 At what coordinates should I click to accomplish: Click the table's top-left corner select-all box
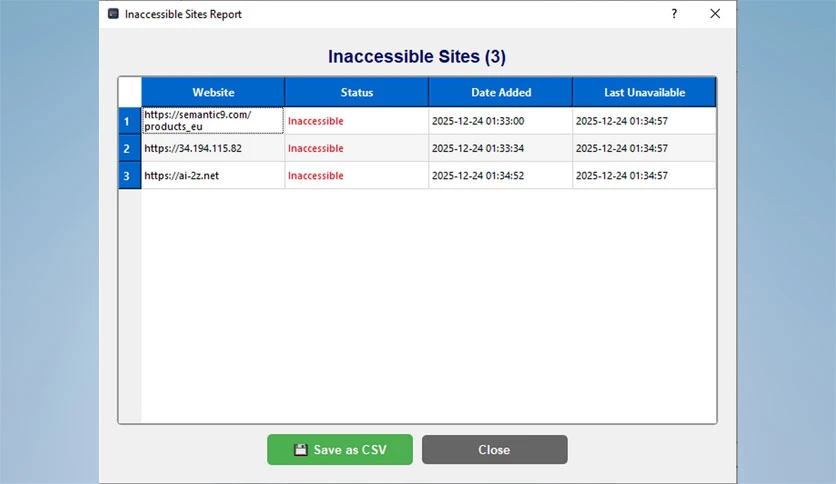pyautogui.click(x=130, y=92)
